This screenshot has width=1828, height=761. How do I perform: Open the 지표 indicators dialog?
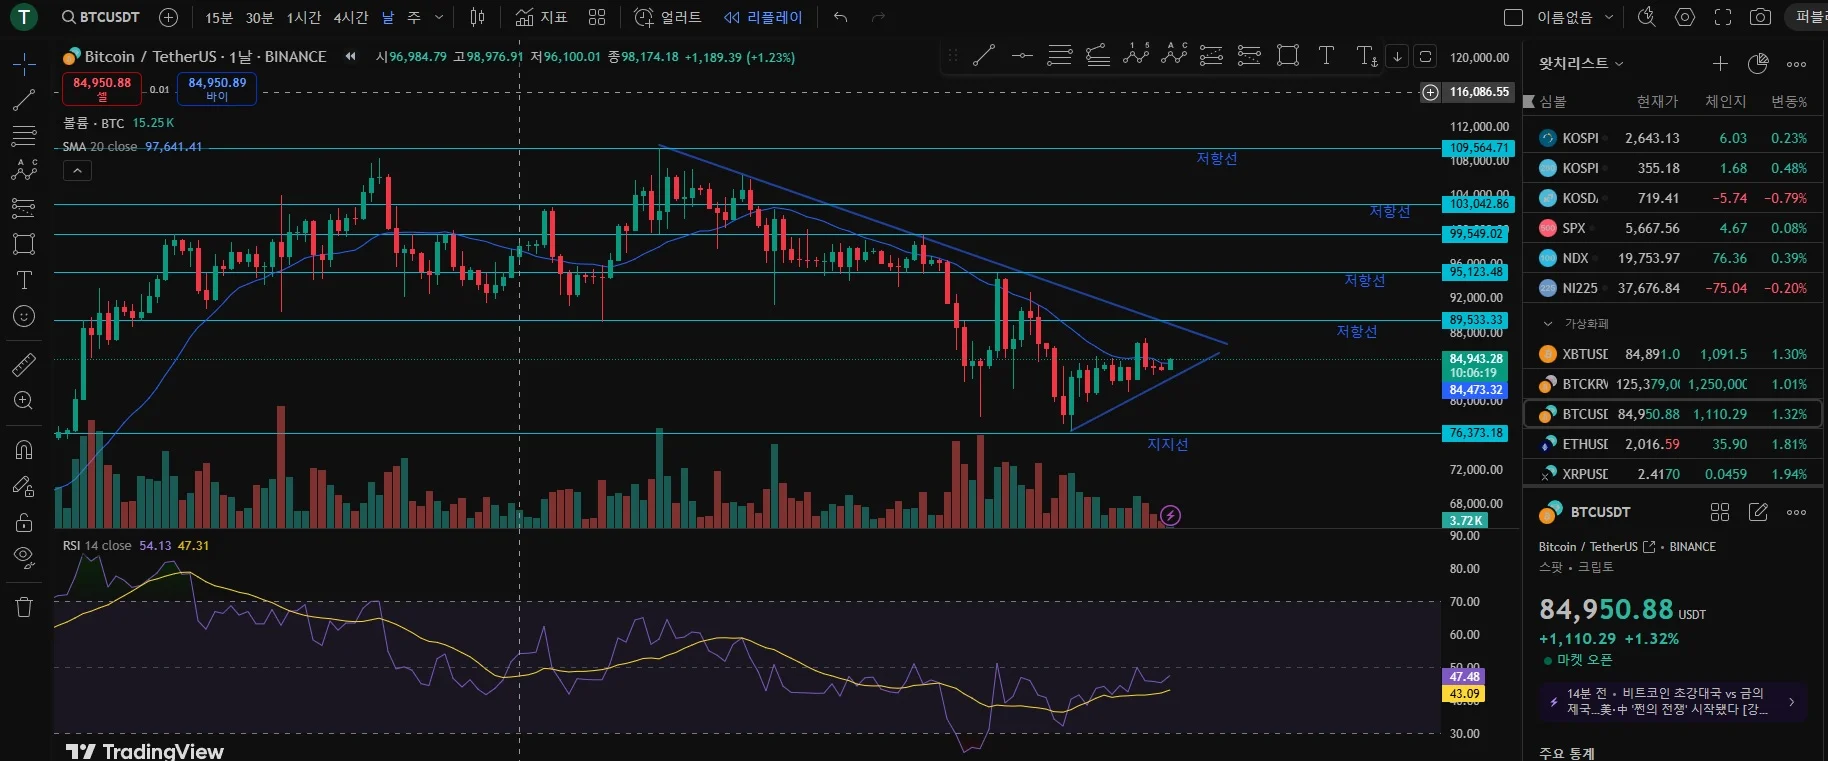[x=541, y=17]
